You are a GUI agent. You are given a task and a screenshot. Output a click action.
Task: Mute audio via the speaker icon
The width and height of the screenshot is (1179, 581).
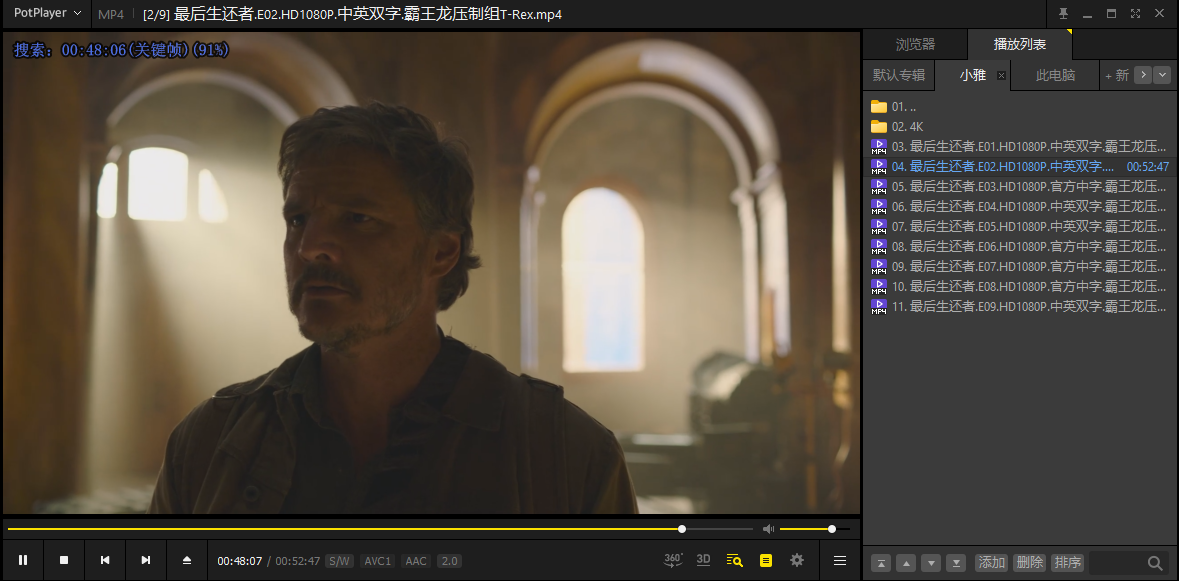coord(768,529)
